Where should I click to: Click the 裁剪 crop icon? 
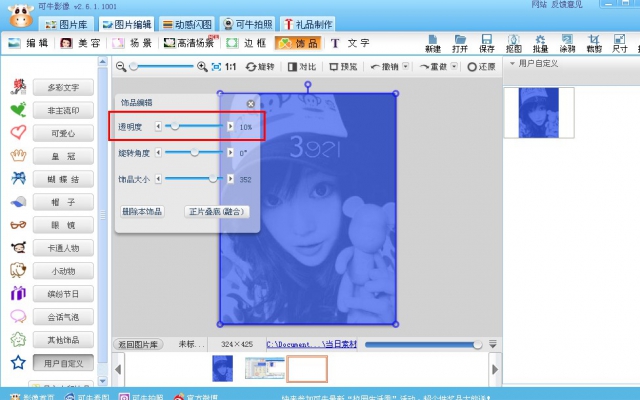point(594,44)
